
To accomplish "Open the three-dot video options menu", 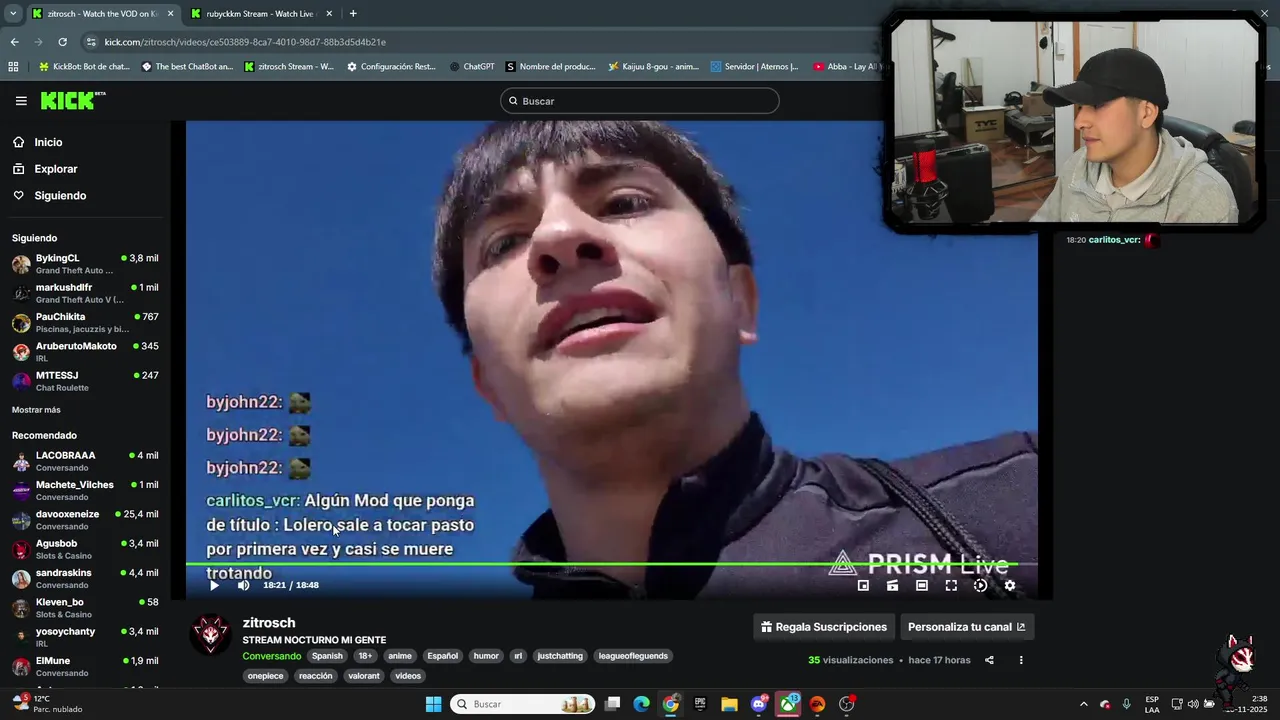I will [1021, 660].
